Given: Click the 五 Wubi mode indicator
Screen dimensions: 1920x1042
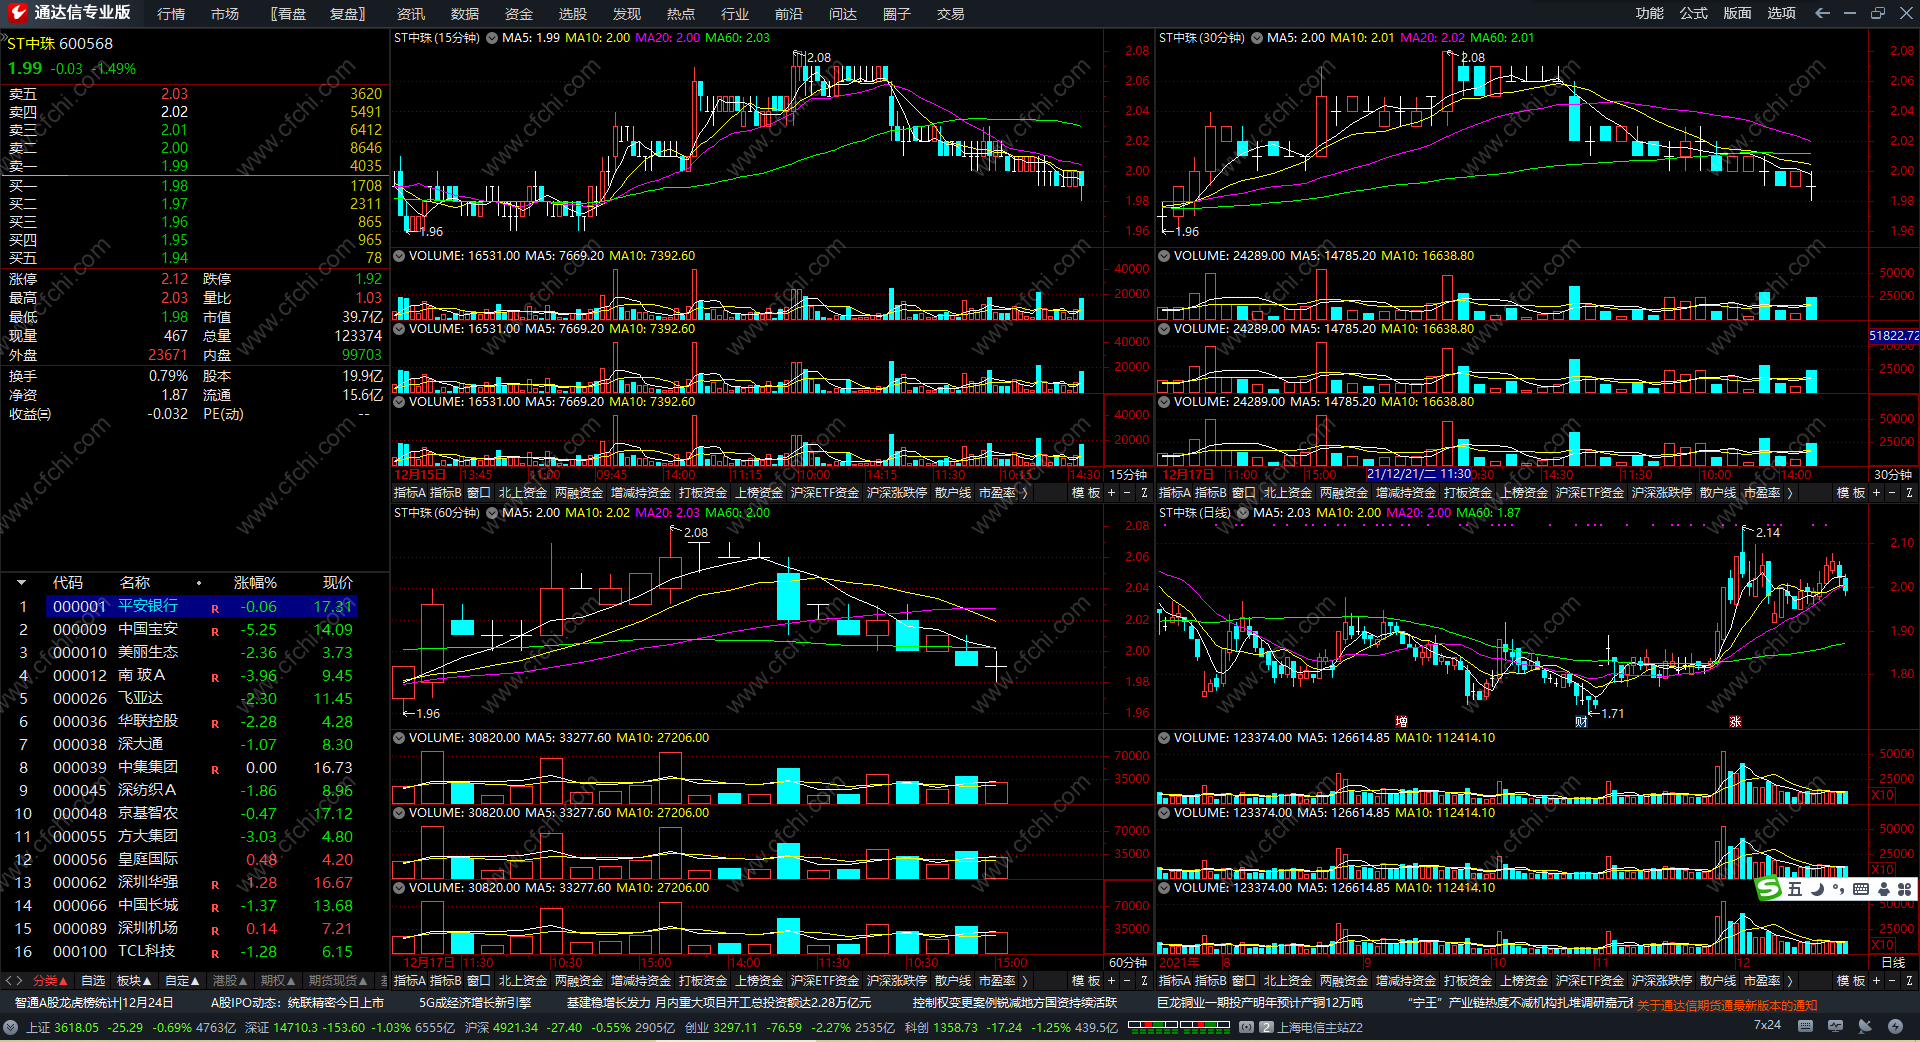Looking at the screenshot, I should 1795,889.
